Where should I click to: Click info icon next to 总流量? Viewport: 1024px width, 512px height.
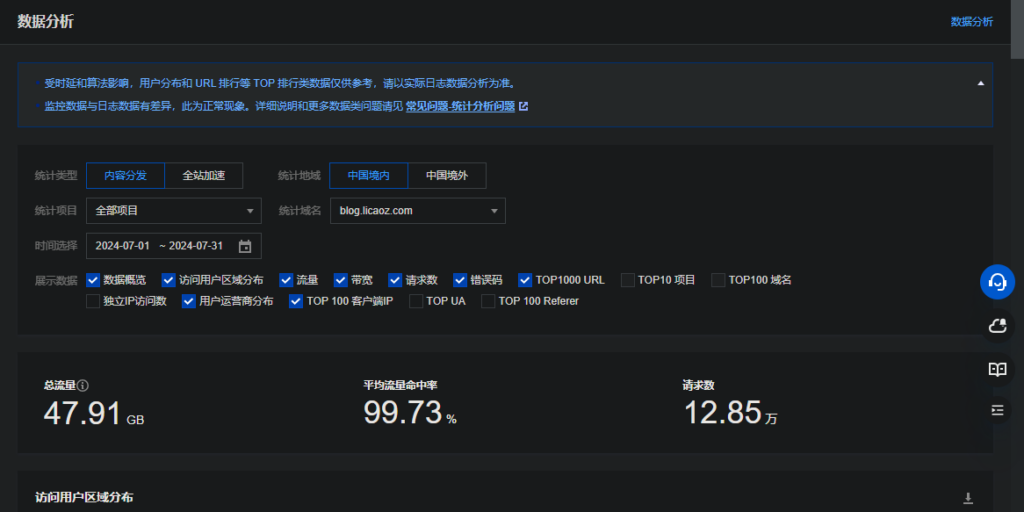click(x=83, y=385)
